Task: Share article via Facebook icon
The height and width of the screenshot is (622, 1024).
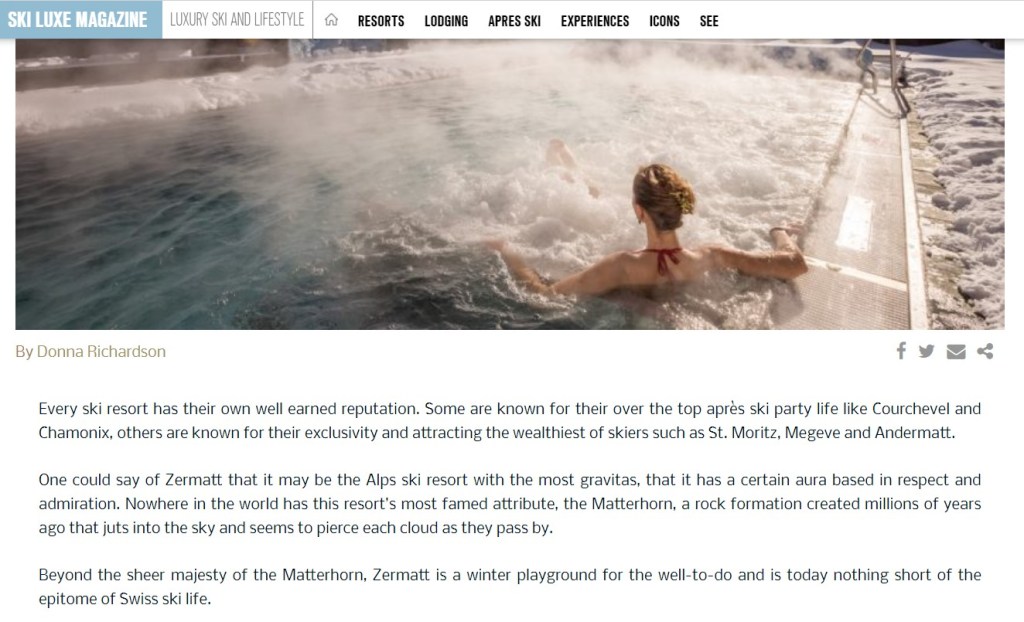Action: [x=901, y=351]
